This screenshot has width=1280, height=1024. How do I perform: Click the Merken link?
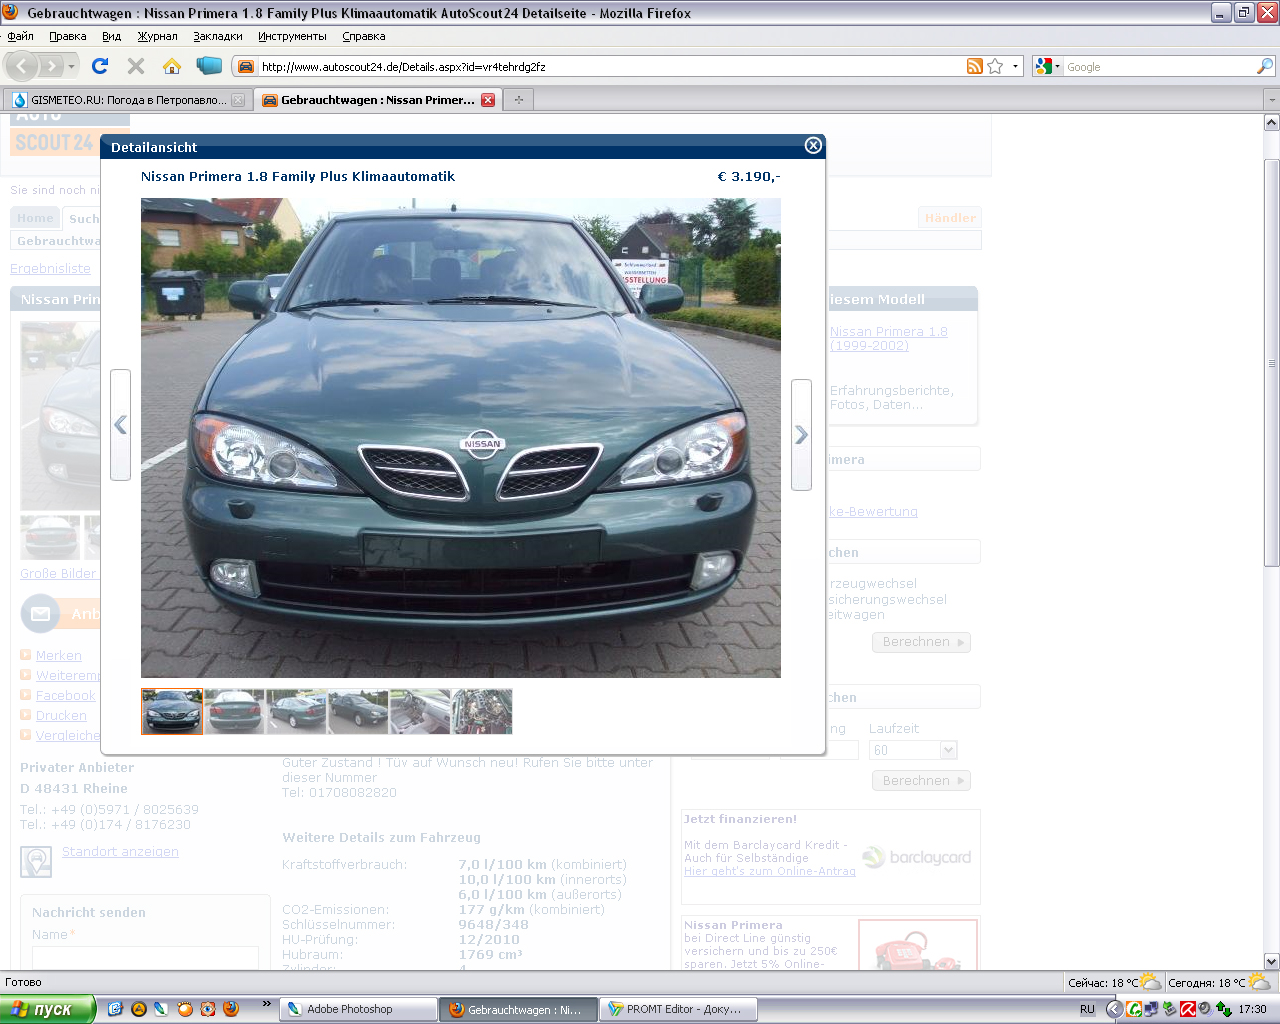point(59,656)
